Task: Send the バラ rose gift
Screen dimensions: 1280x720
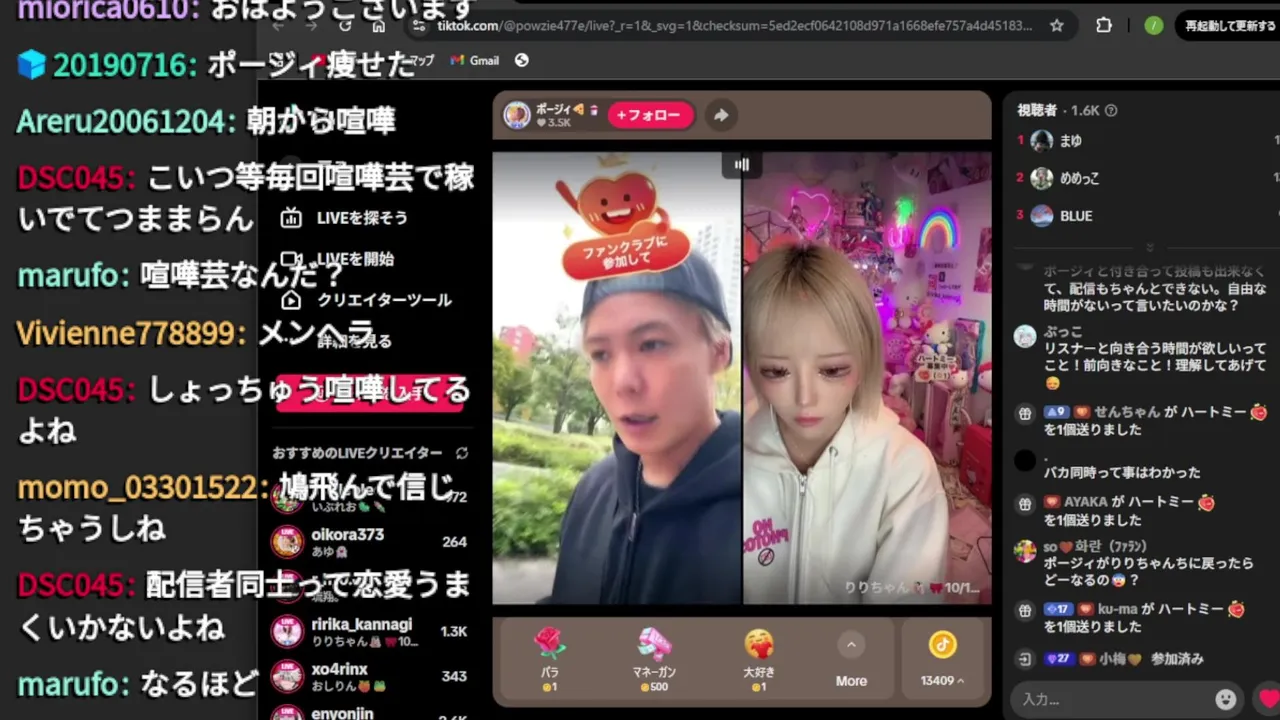Action: coord(549,660)
